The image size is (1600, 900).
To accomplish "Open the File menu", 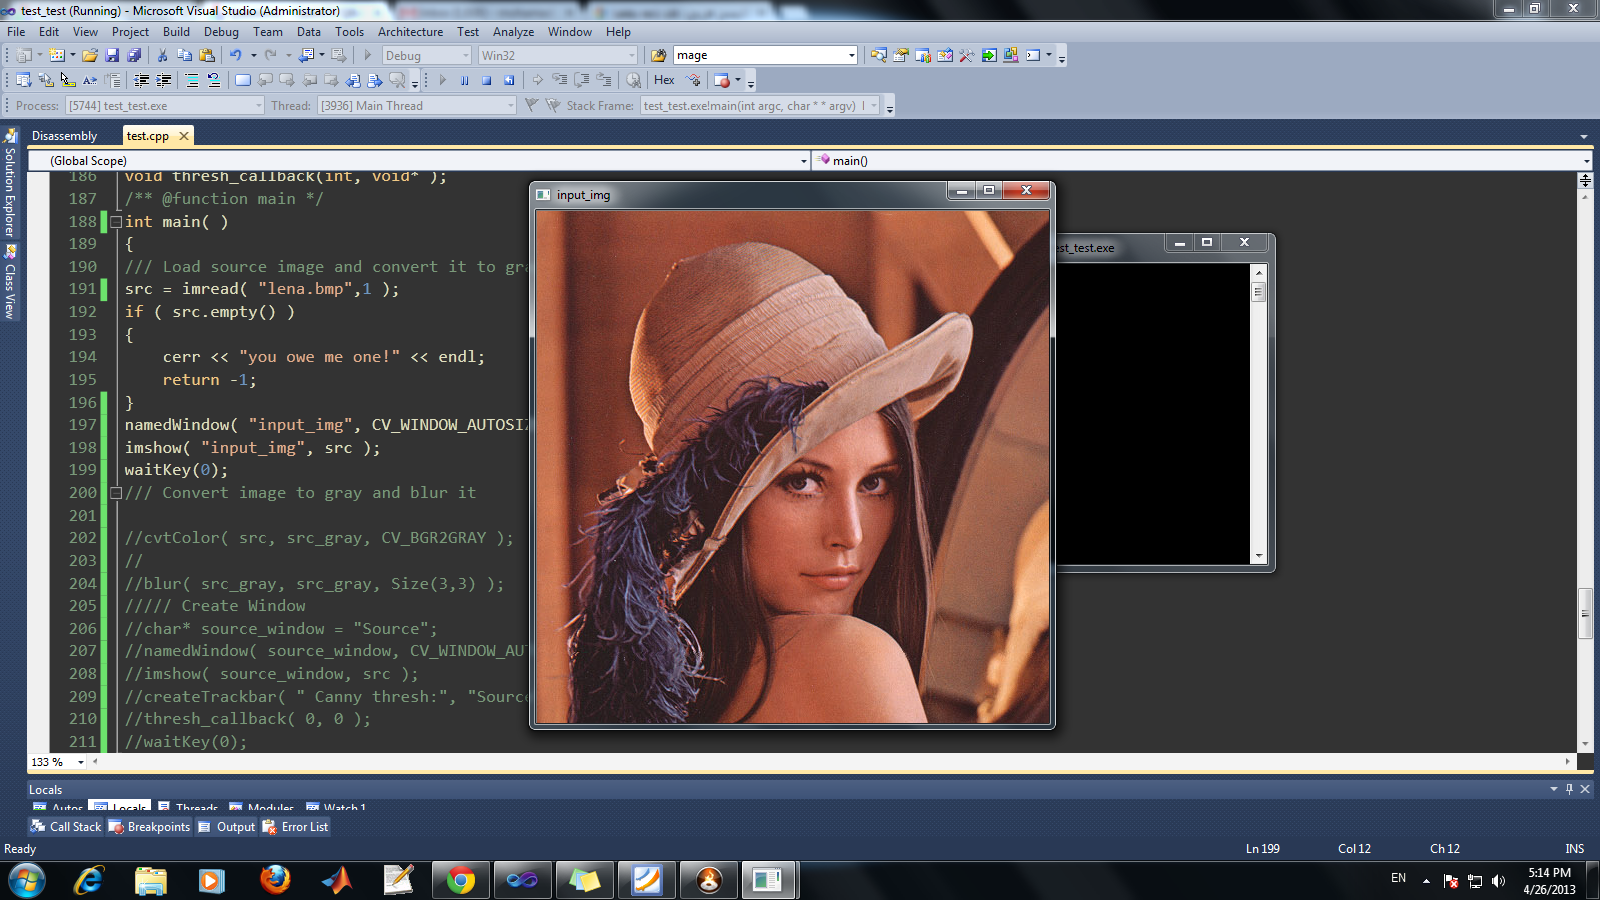I will click(16, 31).
